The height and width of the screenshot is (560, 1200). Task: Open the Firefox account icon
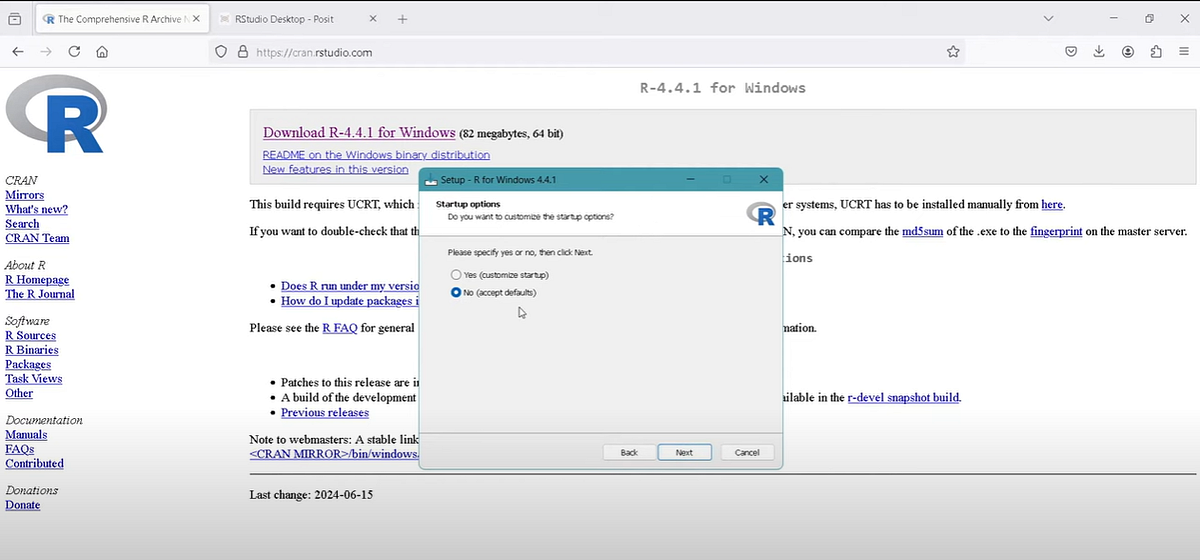[1128, 52]
